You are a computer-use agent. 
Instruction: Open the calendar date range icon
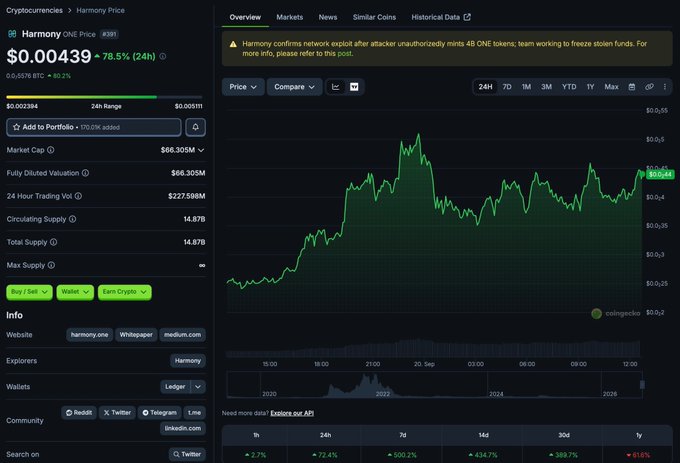click(632, 87)
